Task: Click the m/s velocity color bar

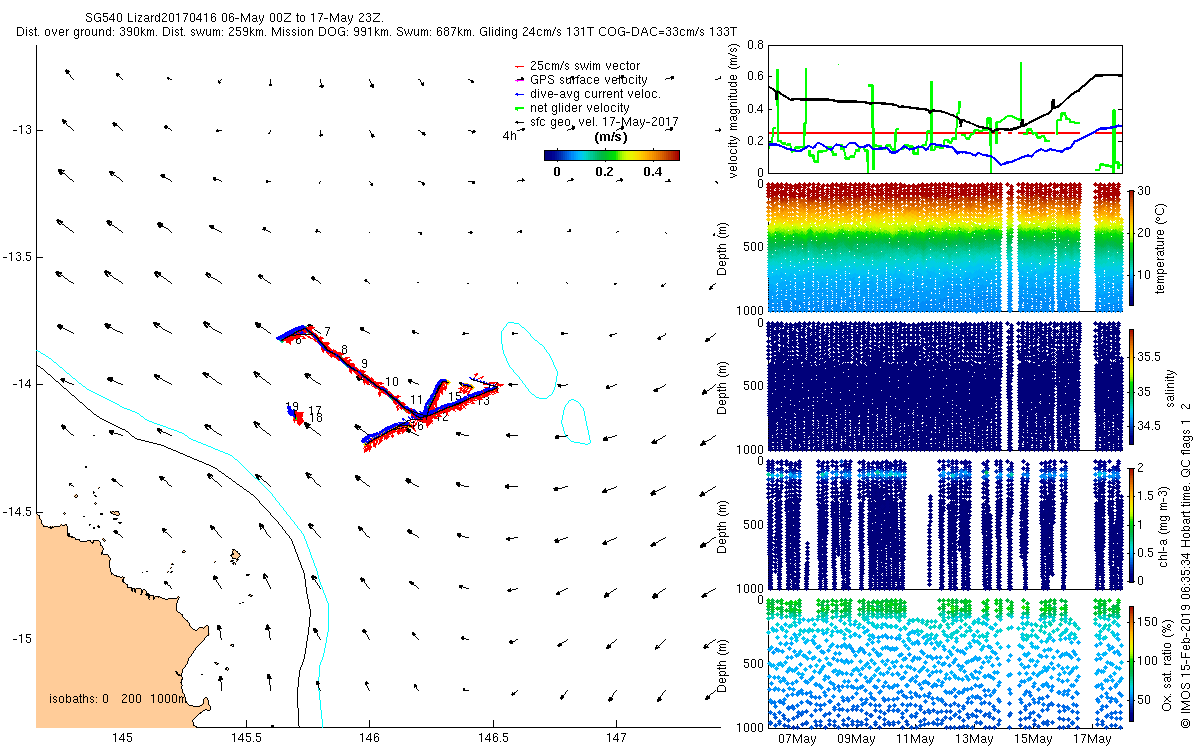Action: coord(612,155)
